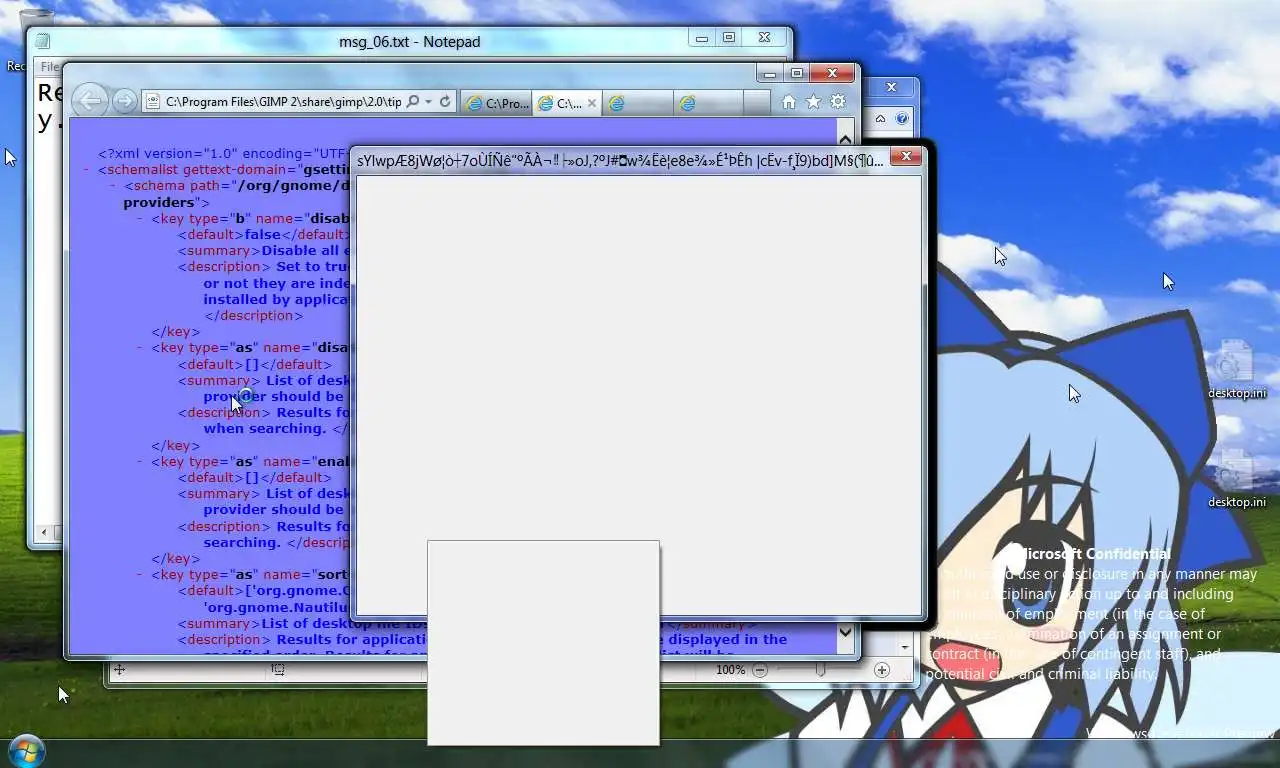The width and height of the screenshot is (1280, 768).
Task: Collapse the schemalist XML node
Action: [87, 170]
